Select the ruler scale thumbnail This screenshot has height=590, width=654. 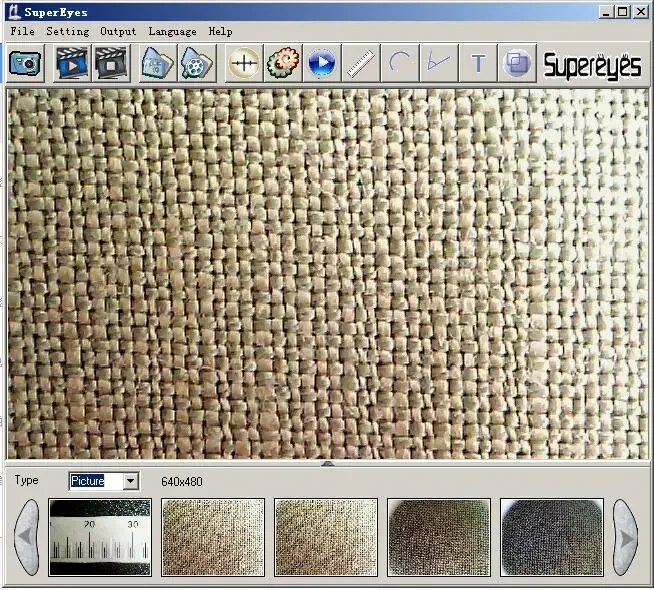[x=100, y=537]
